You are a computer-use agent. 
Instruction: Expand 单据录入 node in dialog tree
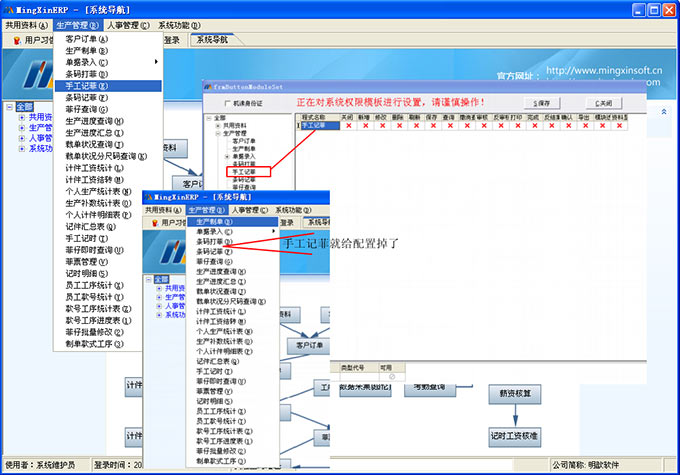pos(227,156)
